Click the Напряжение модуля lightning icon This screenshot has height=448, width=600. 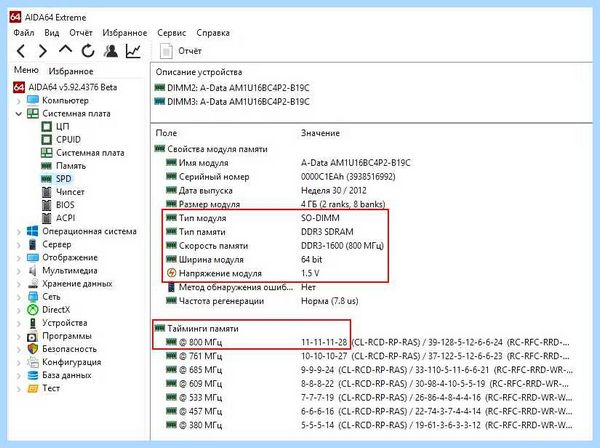[171, 273]
